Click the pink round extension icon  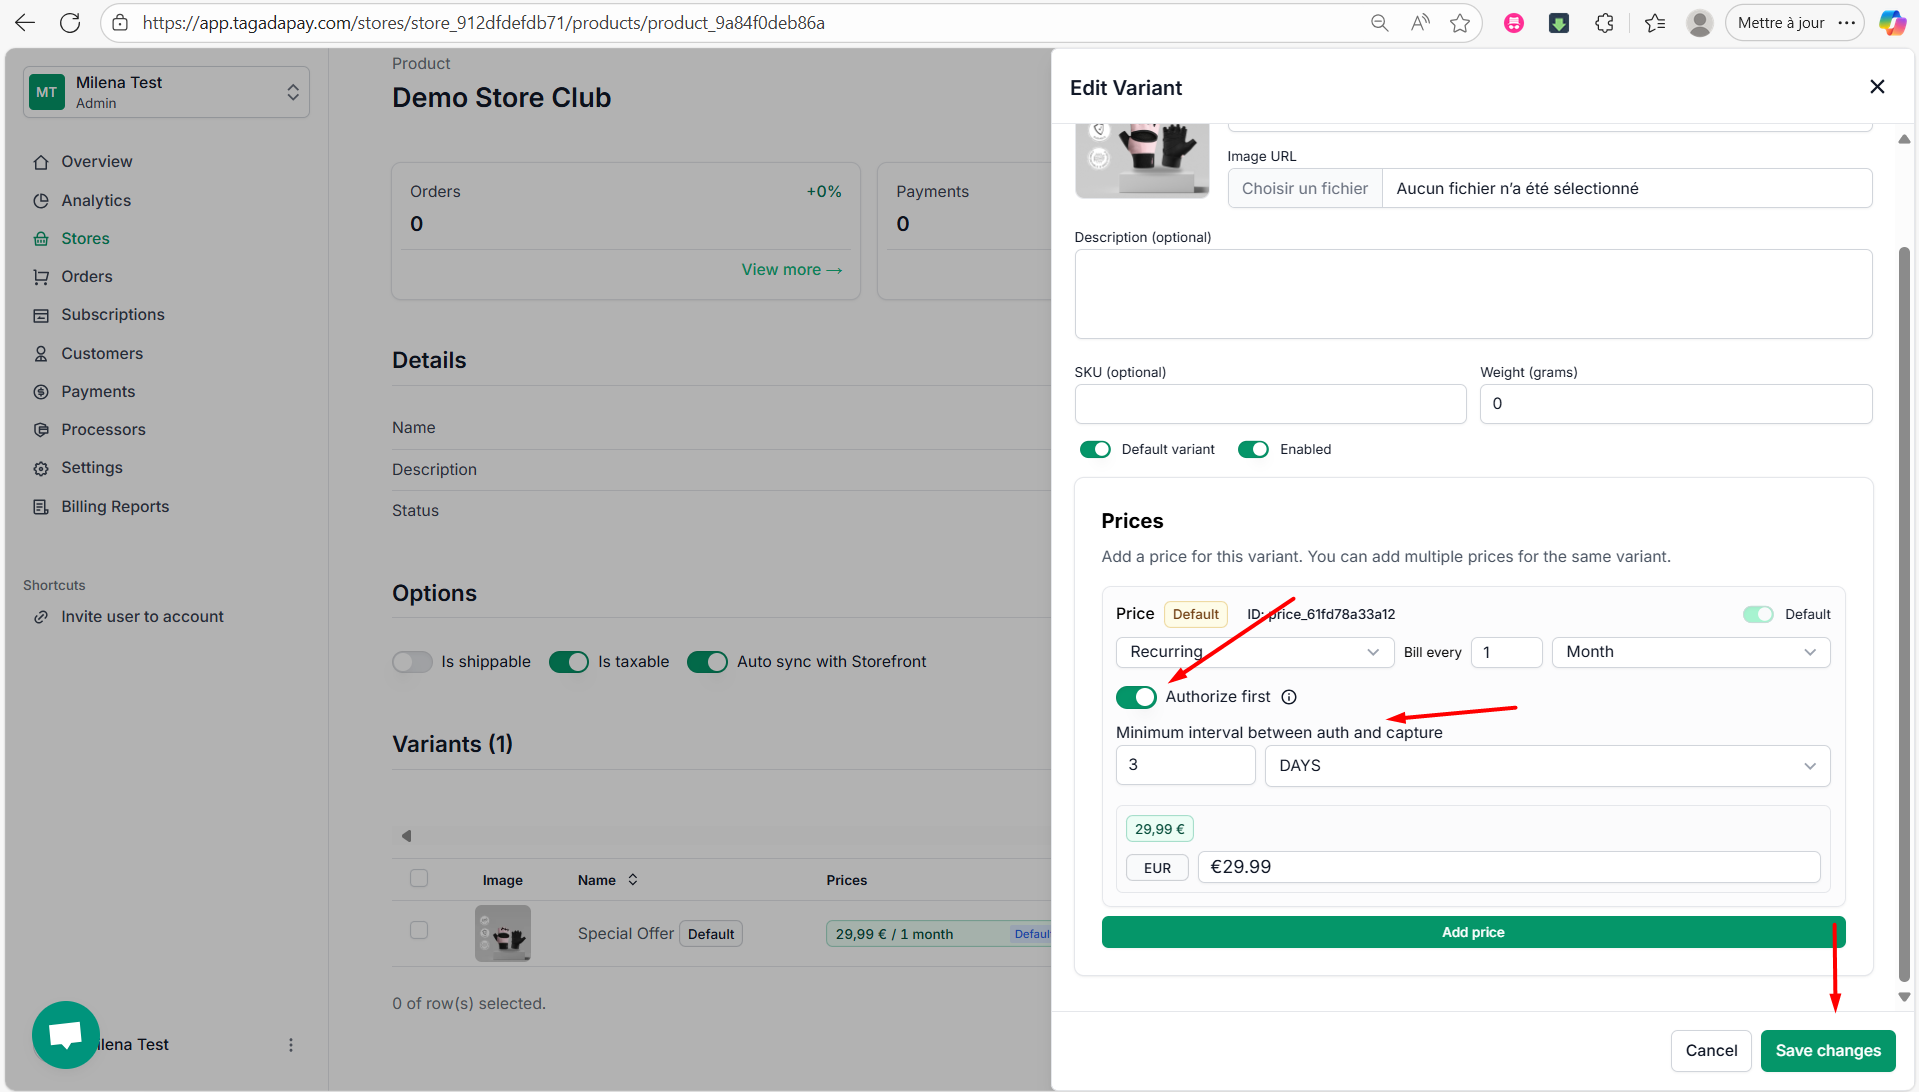tap(1514, 23)
